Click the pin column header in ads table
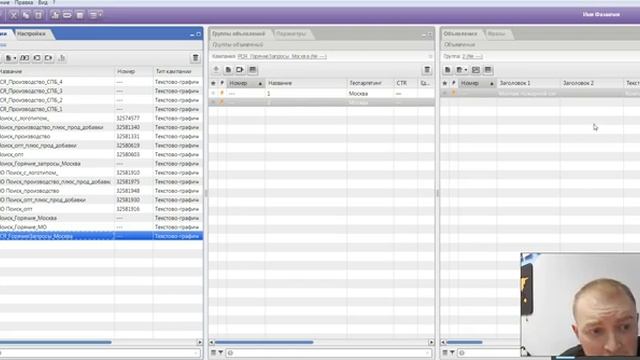 coord(454,83)
